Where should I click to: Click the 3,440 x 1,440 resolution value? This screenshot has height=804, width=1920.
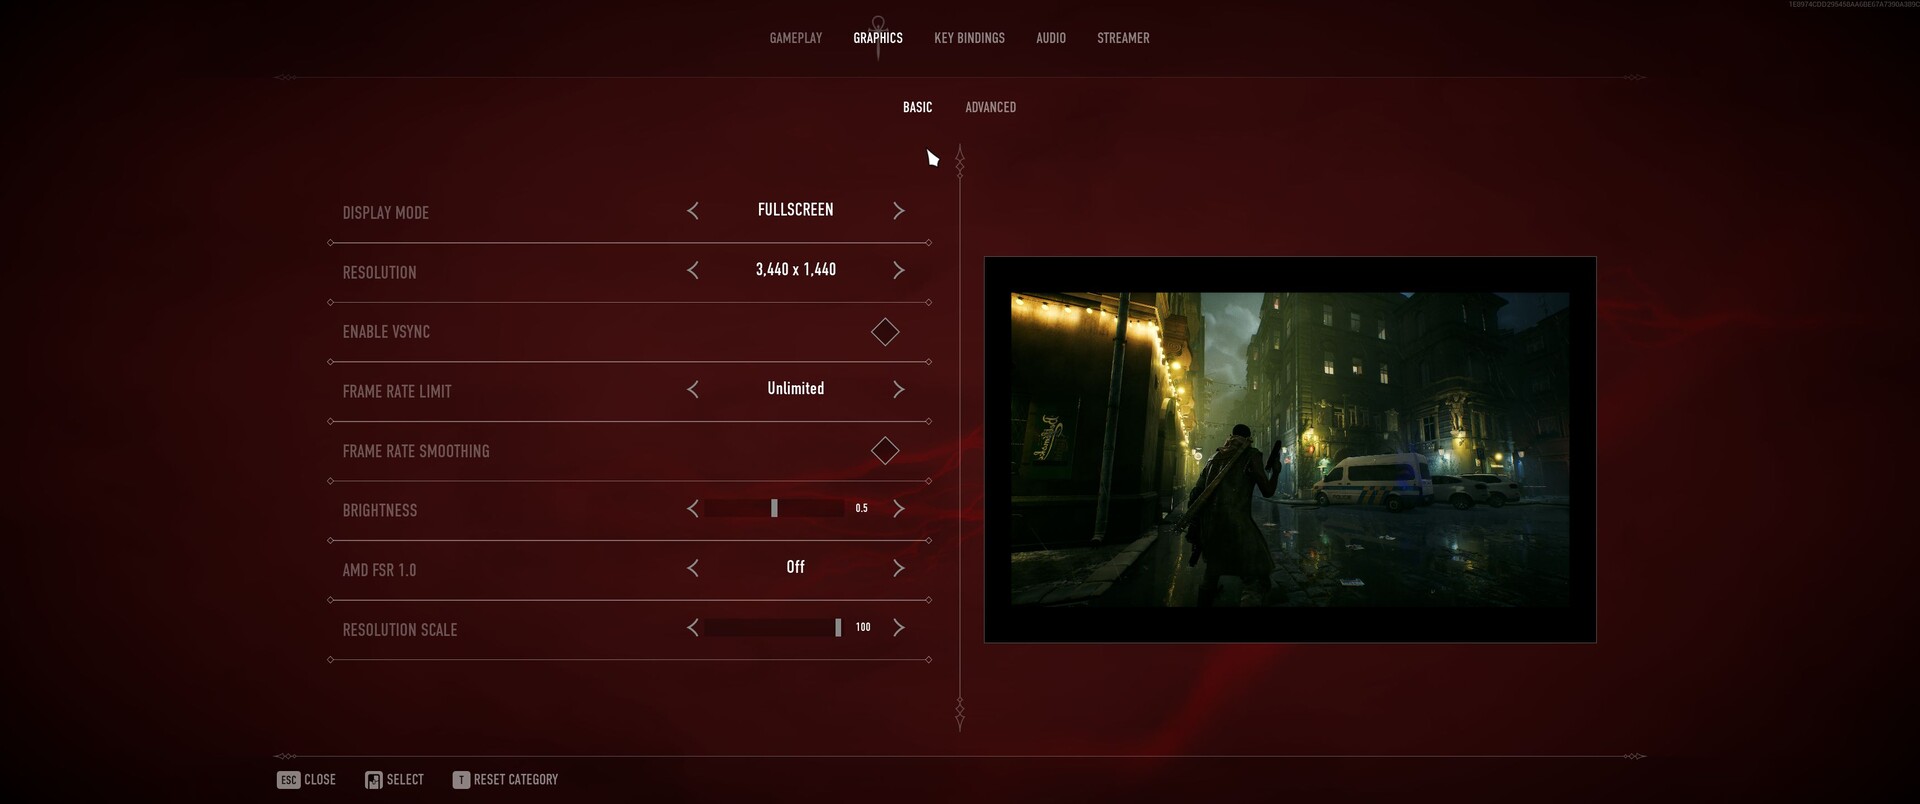pyautogui.click(x=796, y=269)
